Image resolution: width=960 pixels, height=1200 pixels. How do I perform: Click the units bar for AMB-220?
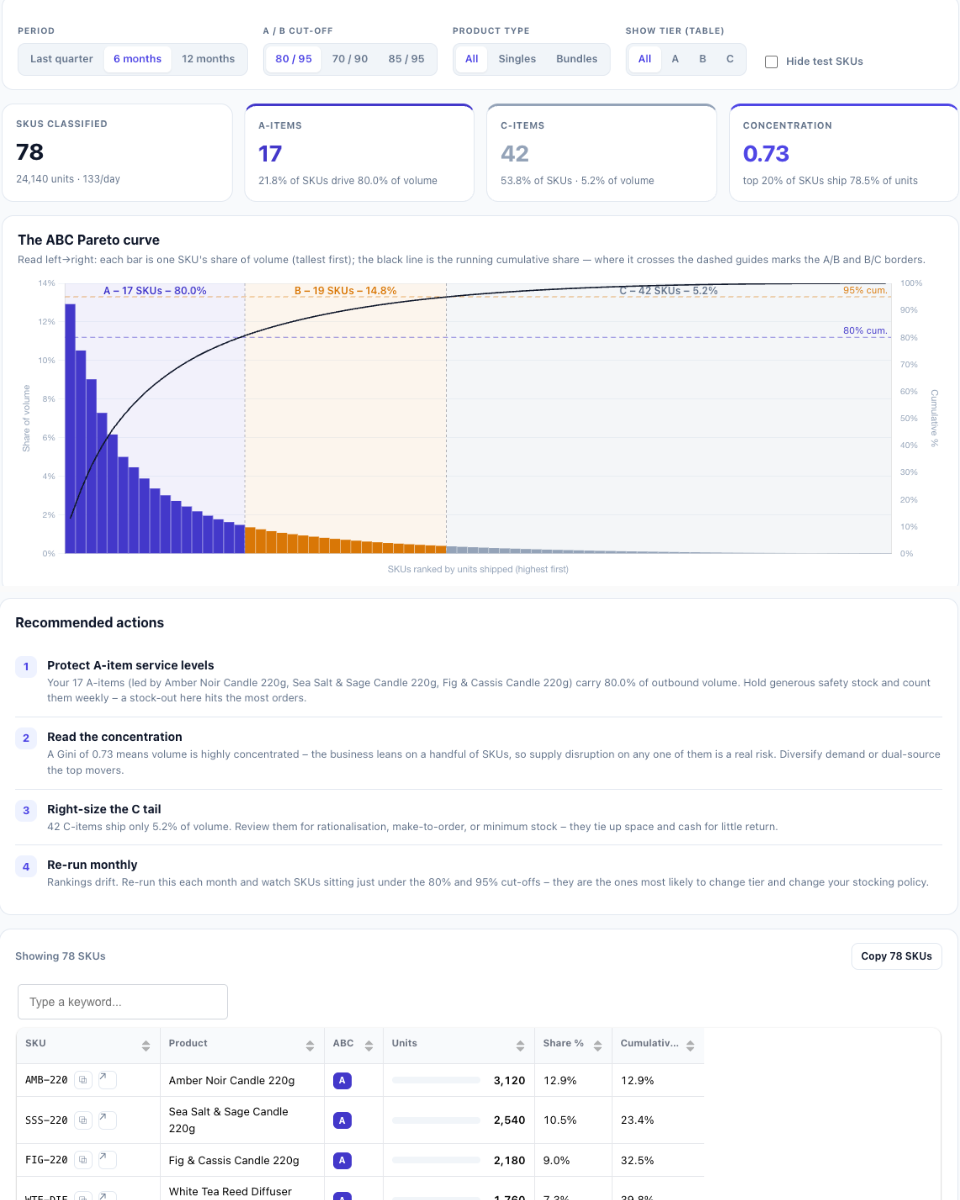(x=436, y=1080)
